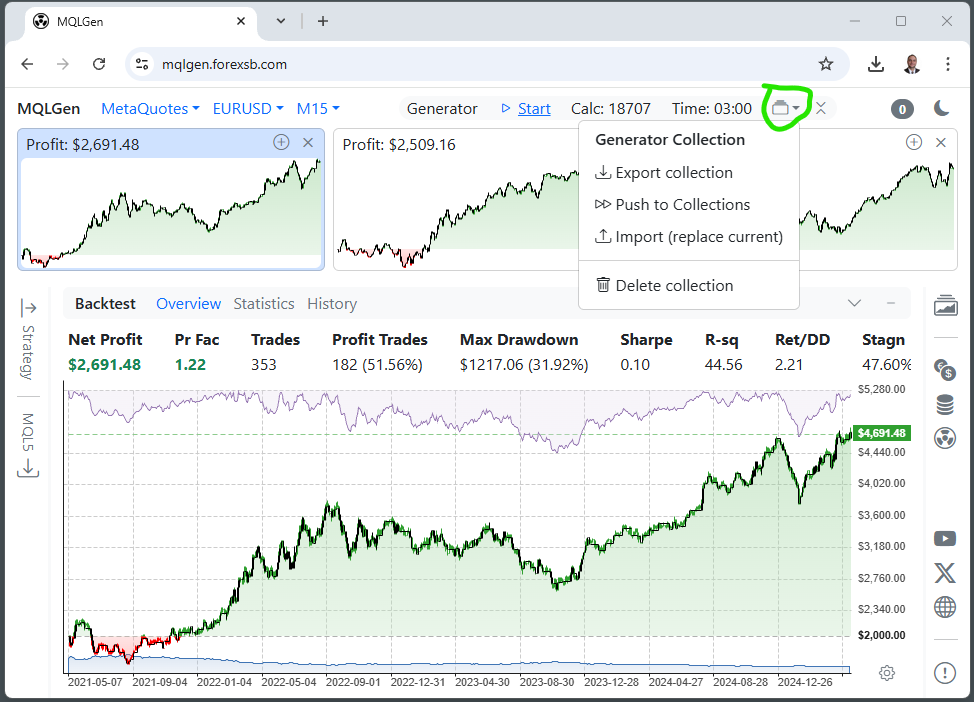The image size is (974, 702).
Task: Click the X icon beside the collection menu
Action: point(821,108)
